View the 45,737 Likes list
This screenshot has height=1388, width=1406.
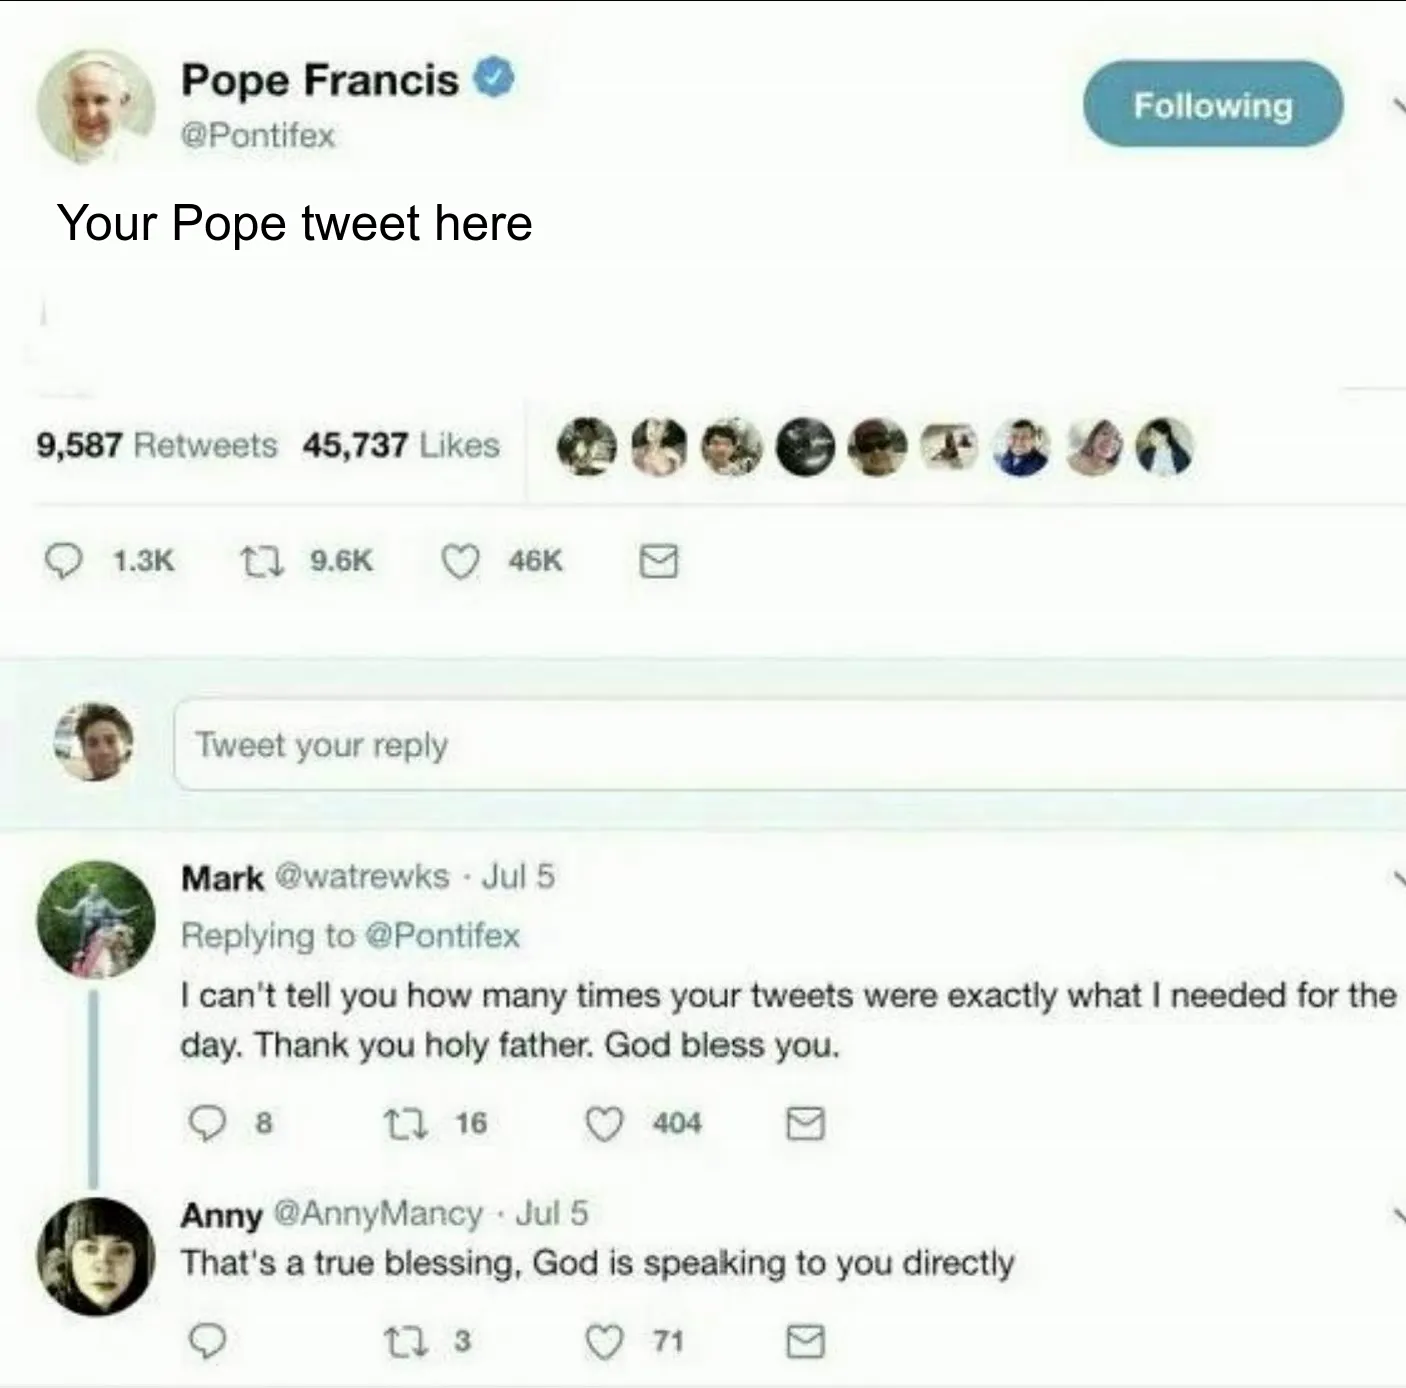401,445
